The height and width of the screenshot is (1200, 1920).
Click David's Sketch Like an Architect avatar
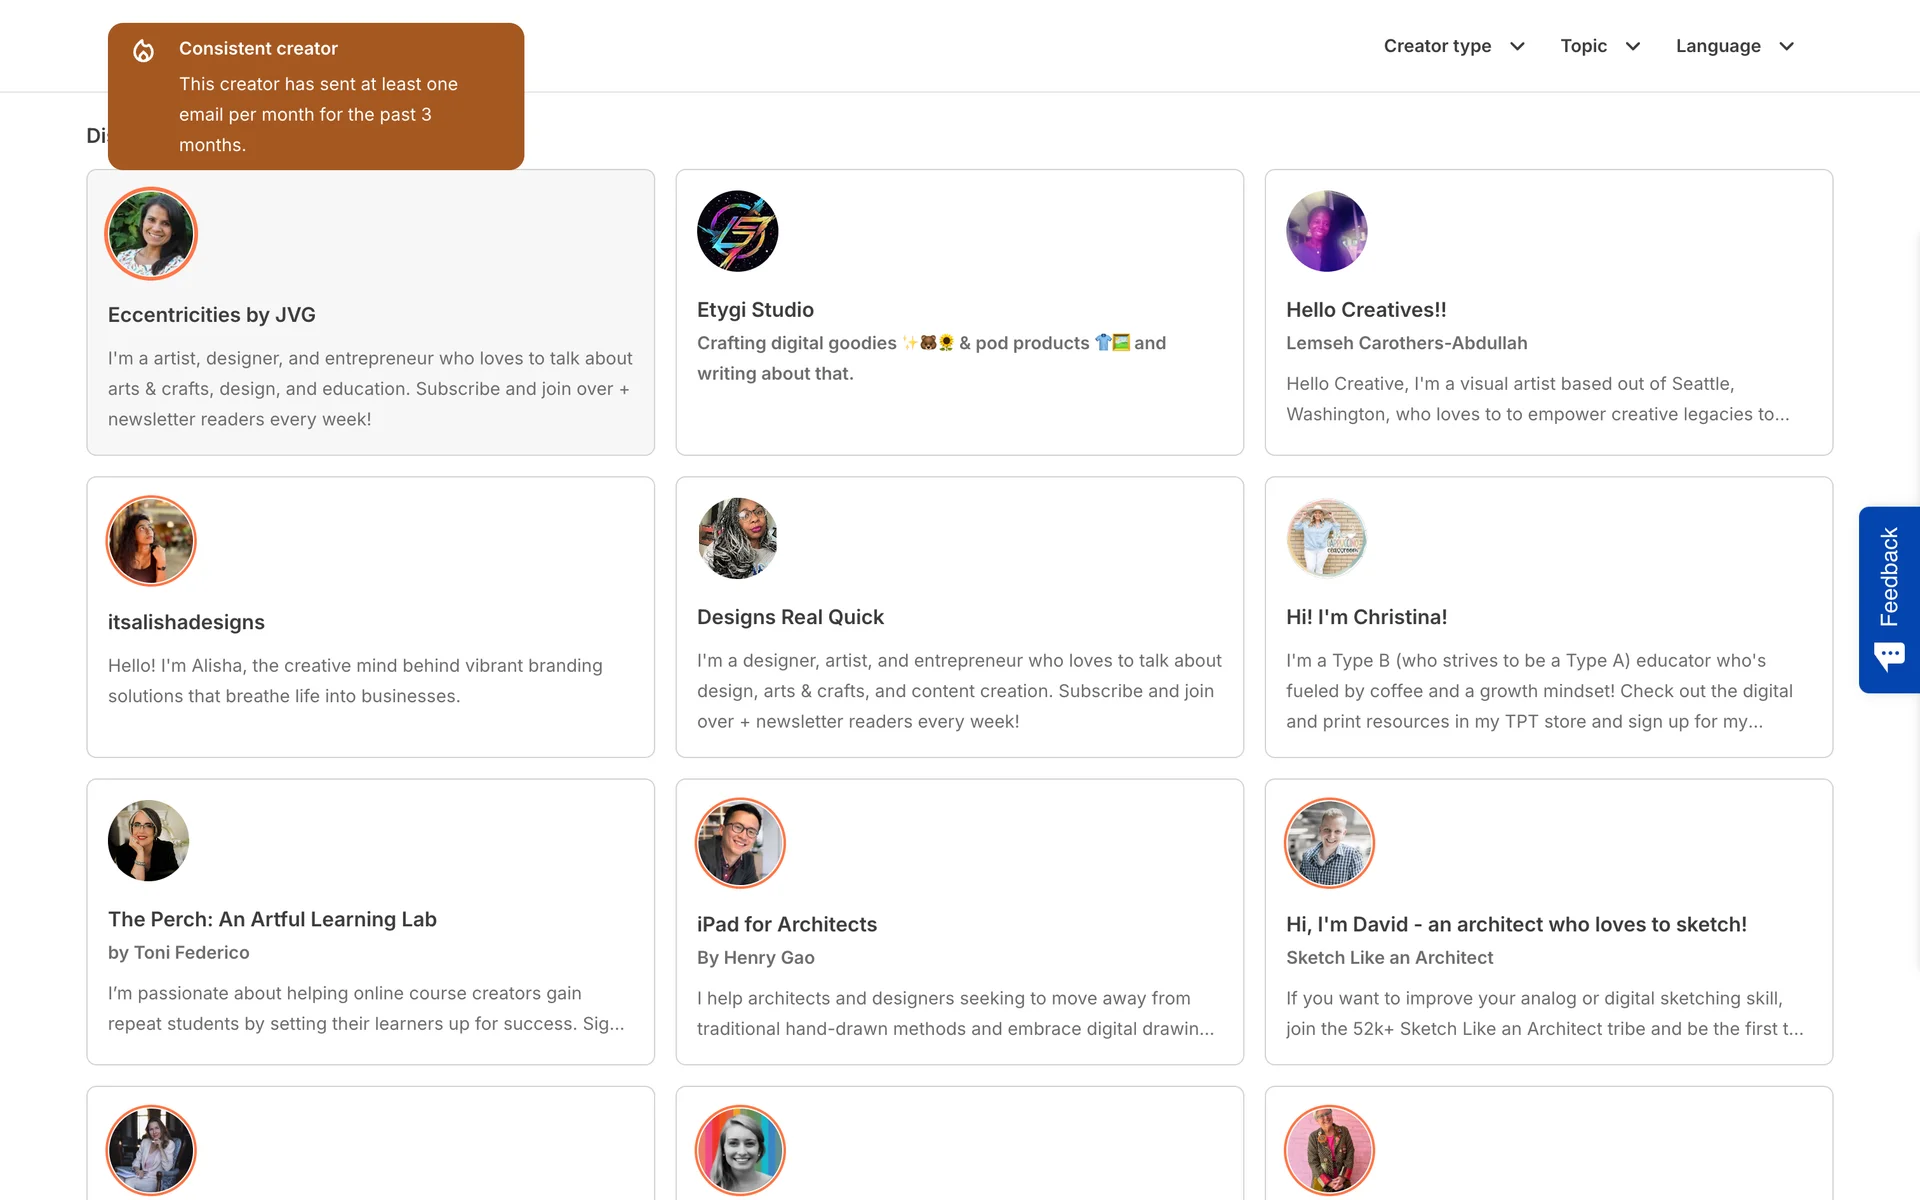(1329, 843)
